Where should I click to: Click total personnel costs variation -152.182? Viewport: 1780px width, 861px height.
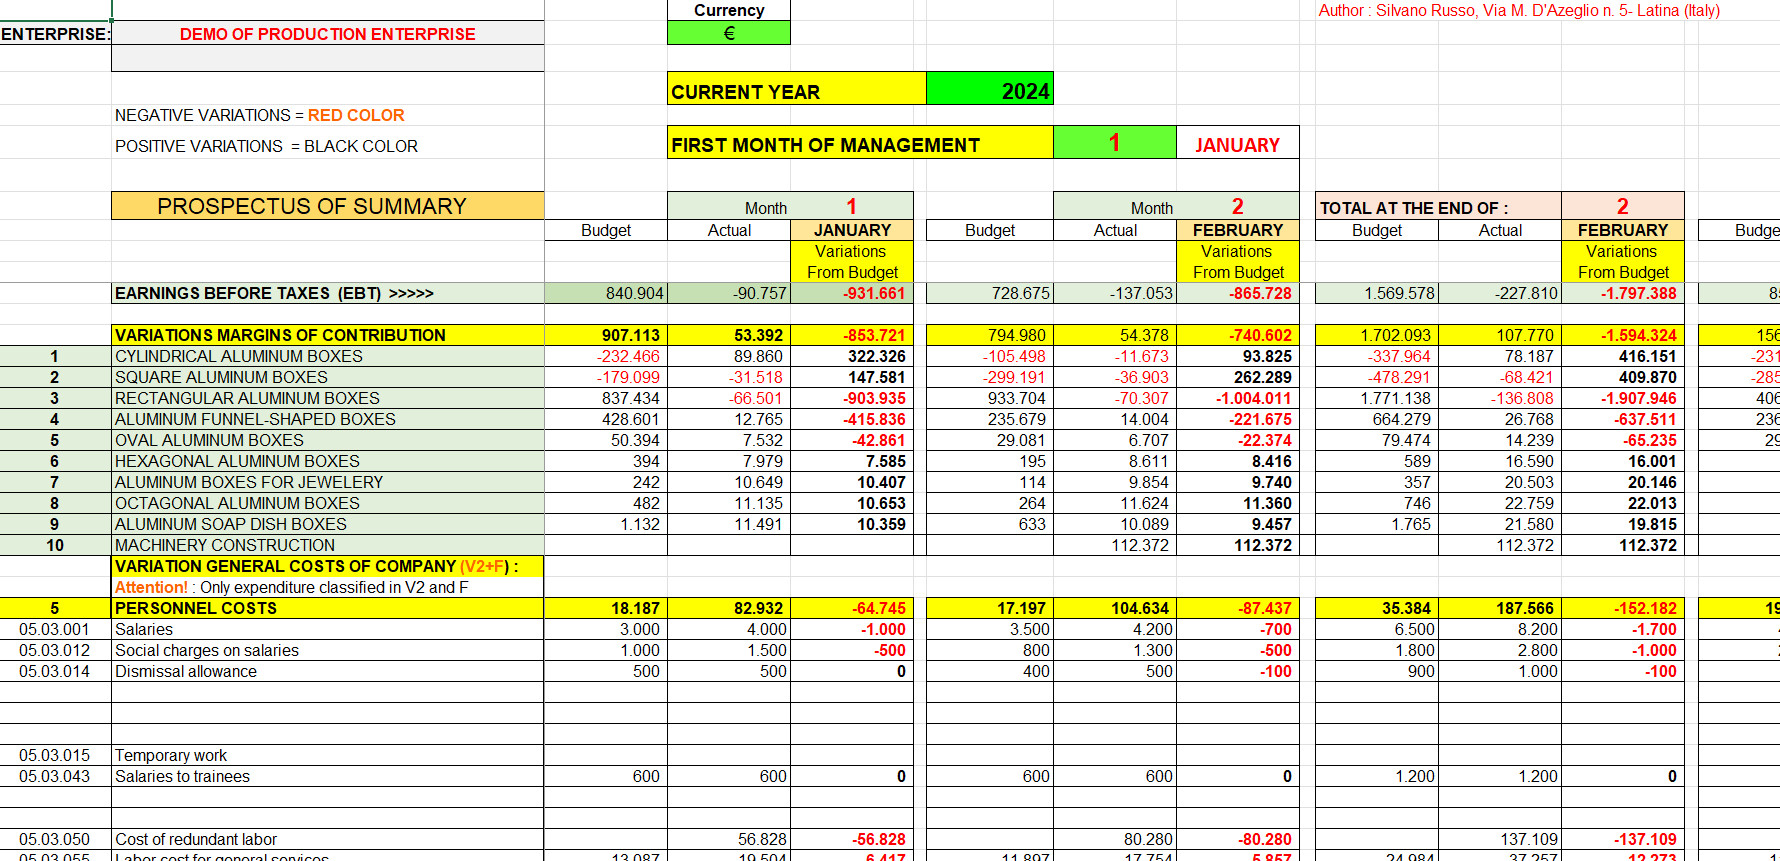point(1623,608)
